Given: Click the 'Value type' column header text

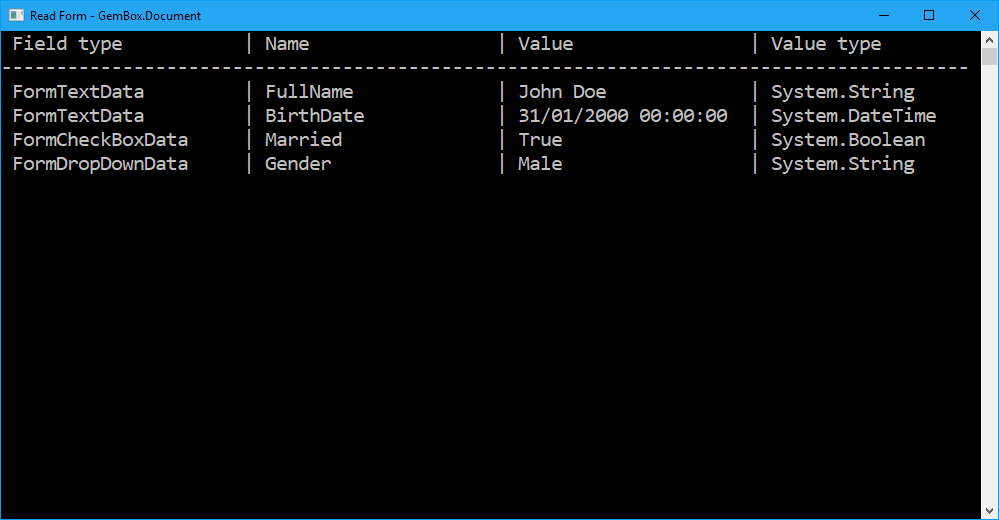Looking at the screenshot, I should pos(826,44).
